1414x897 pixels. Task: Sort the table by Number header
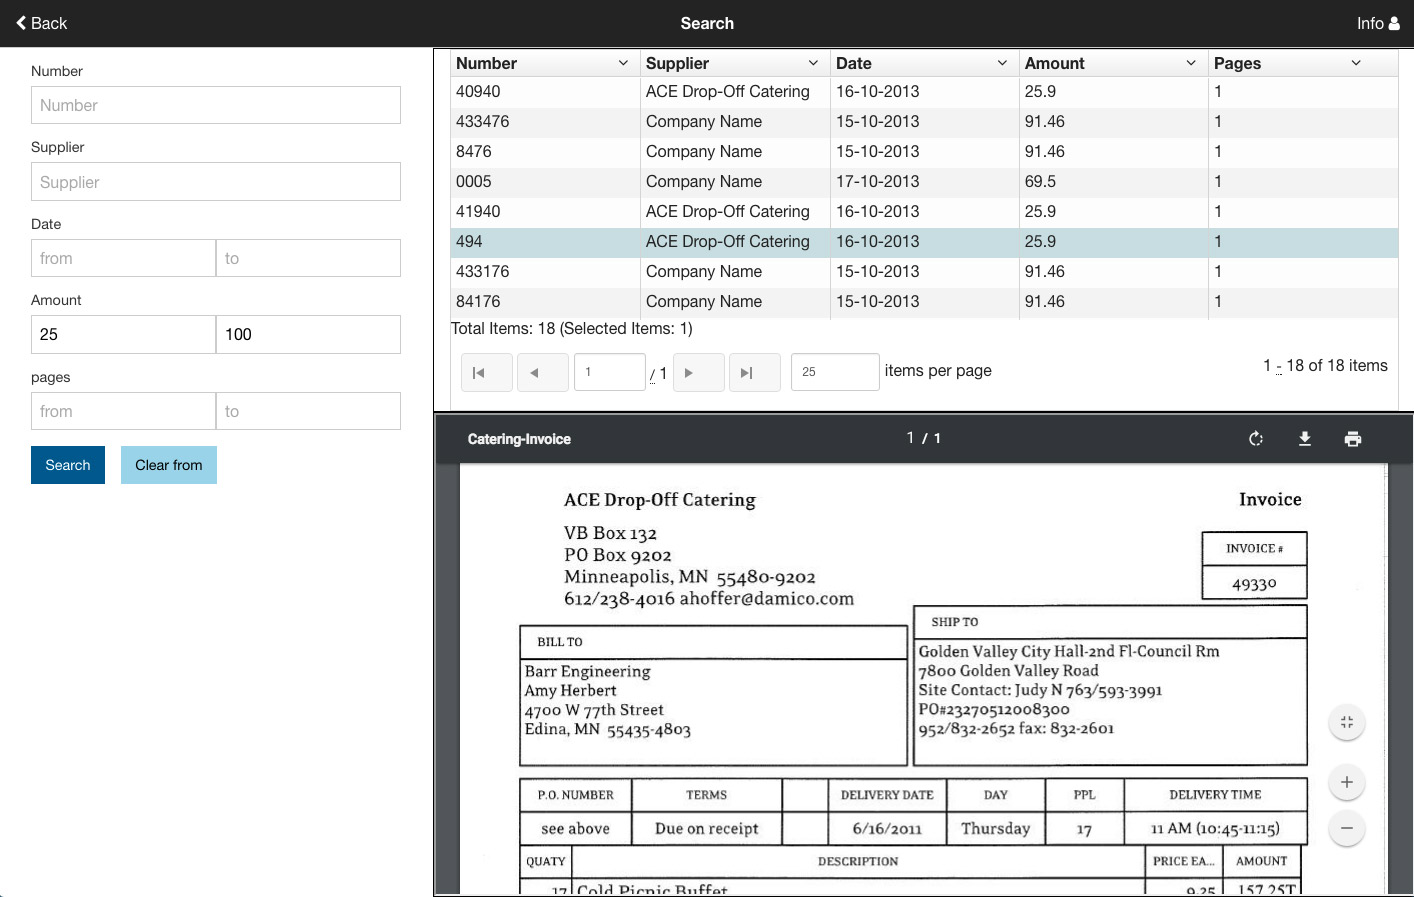(x=486, y=63)
